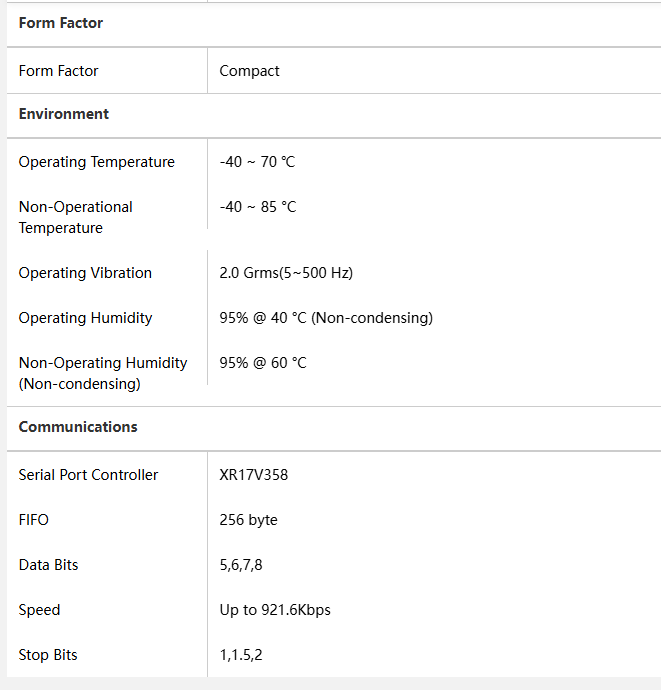The height and width of the screenshot is (690, 661).
Task: Click the Operating Humidity label
Action: click(85, 318)
